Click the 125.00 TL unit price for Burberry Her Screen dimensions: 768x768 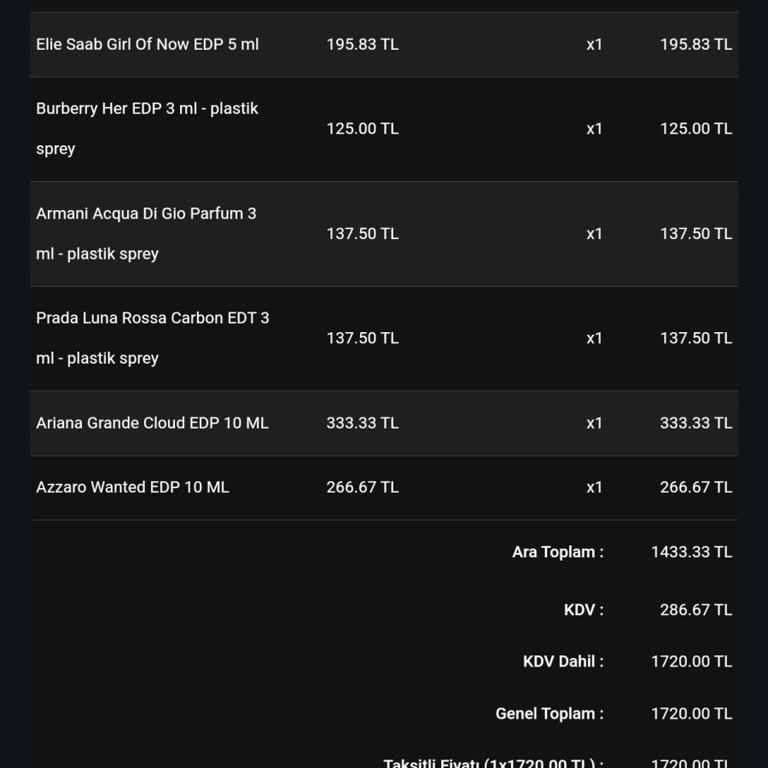coord(362,128)
